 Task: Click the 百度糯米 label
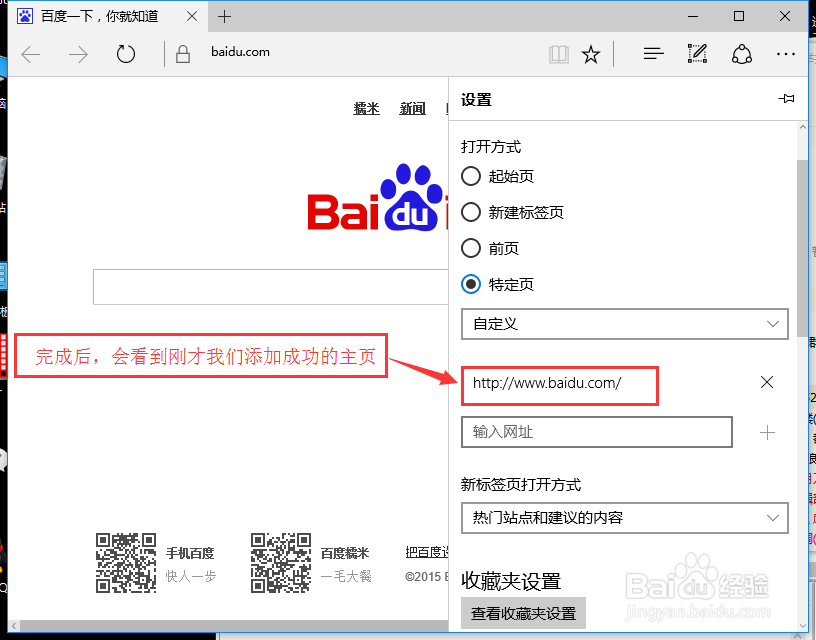tap(345, 553)
